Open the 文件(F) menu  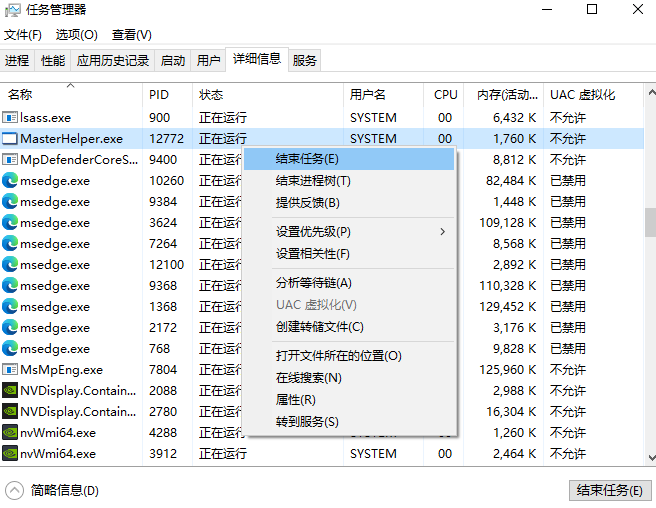point(23,35)
